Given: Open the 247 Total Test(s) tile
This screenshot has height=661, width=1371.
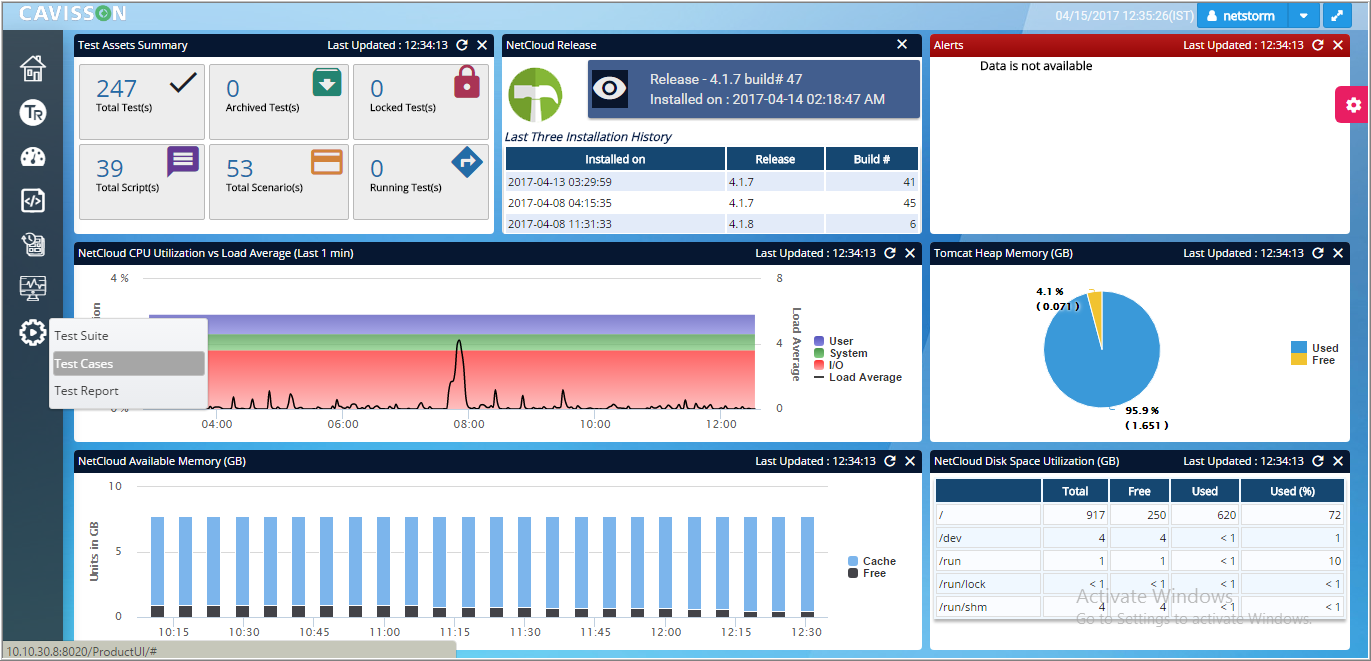Looking at the screenshot, I should [x=141, y=102].
